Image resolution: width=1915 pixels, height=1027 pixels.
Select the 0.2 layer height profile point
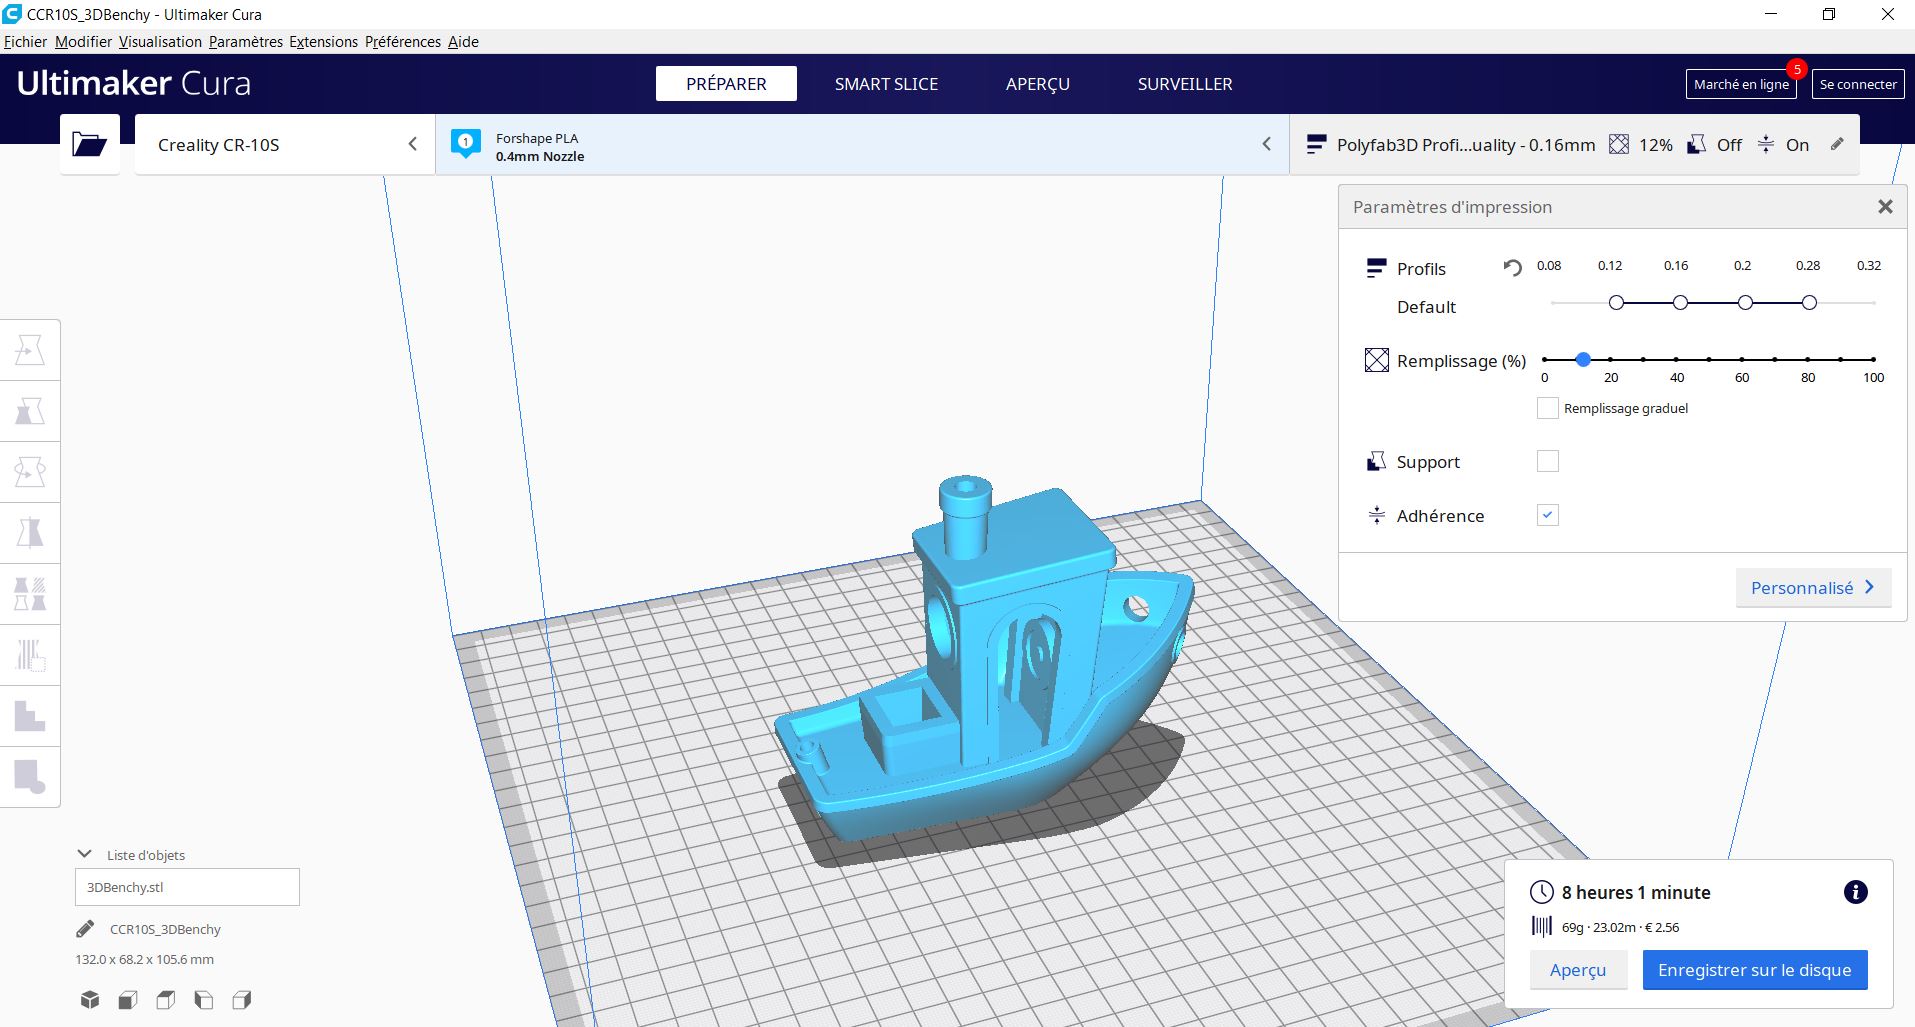coord(1745,302)
